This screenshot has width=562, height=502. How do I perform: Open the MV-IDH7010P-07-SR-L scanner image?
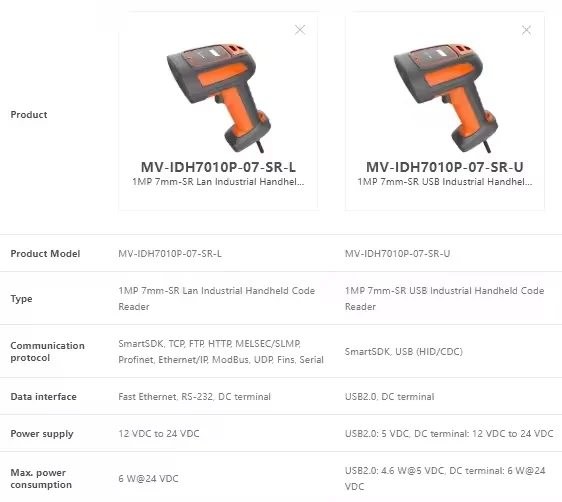pos(219,99)
